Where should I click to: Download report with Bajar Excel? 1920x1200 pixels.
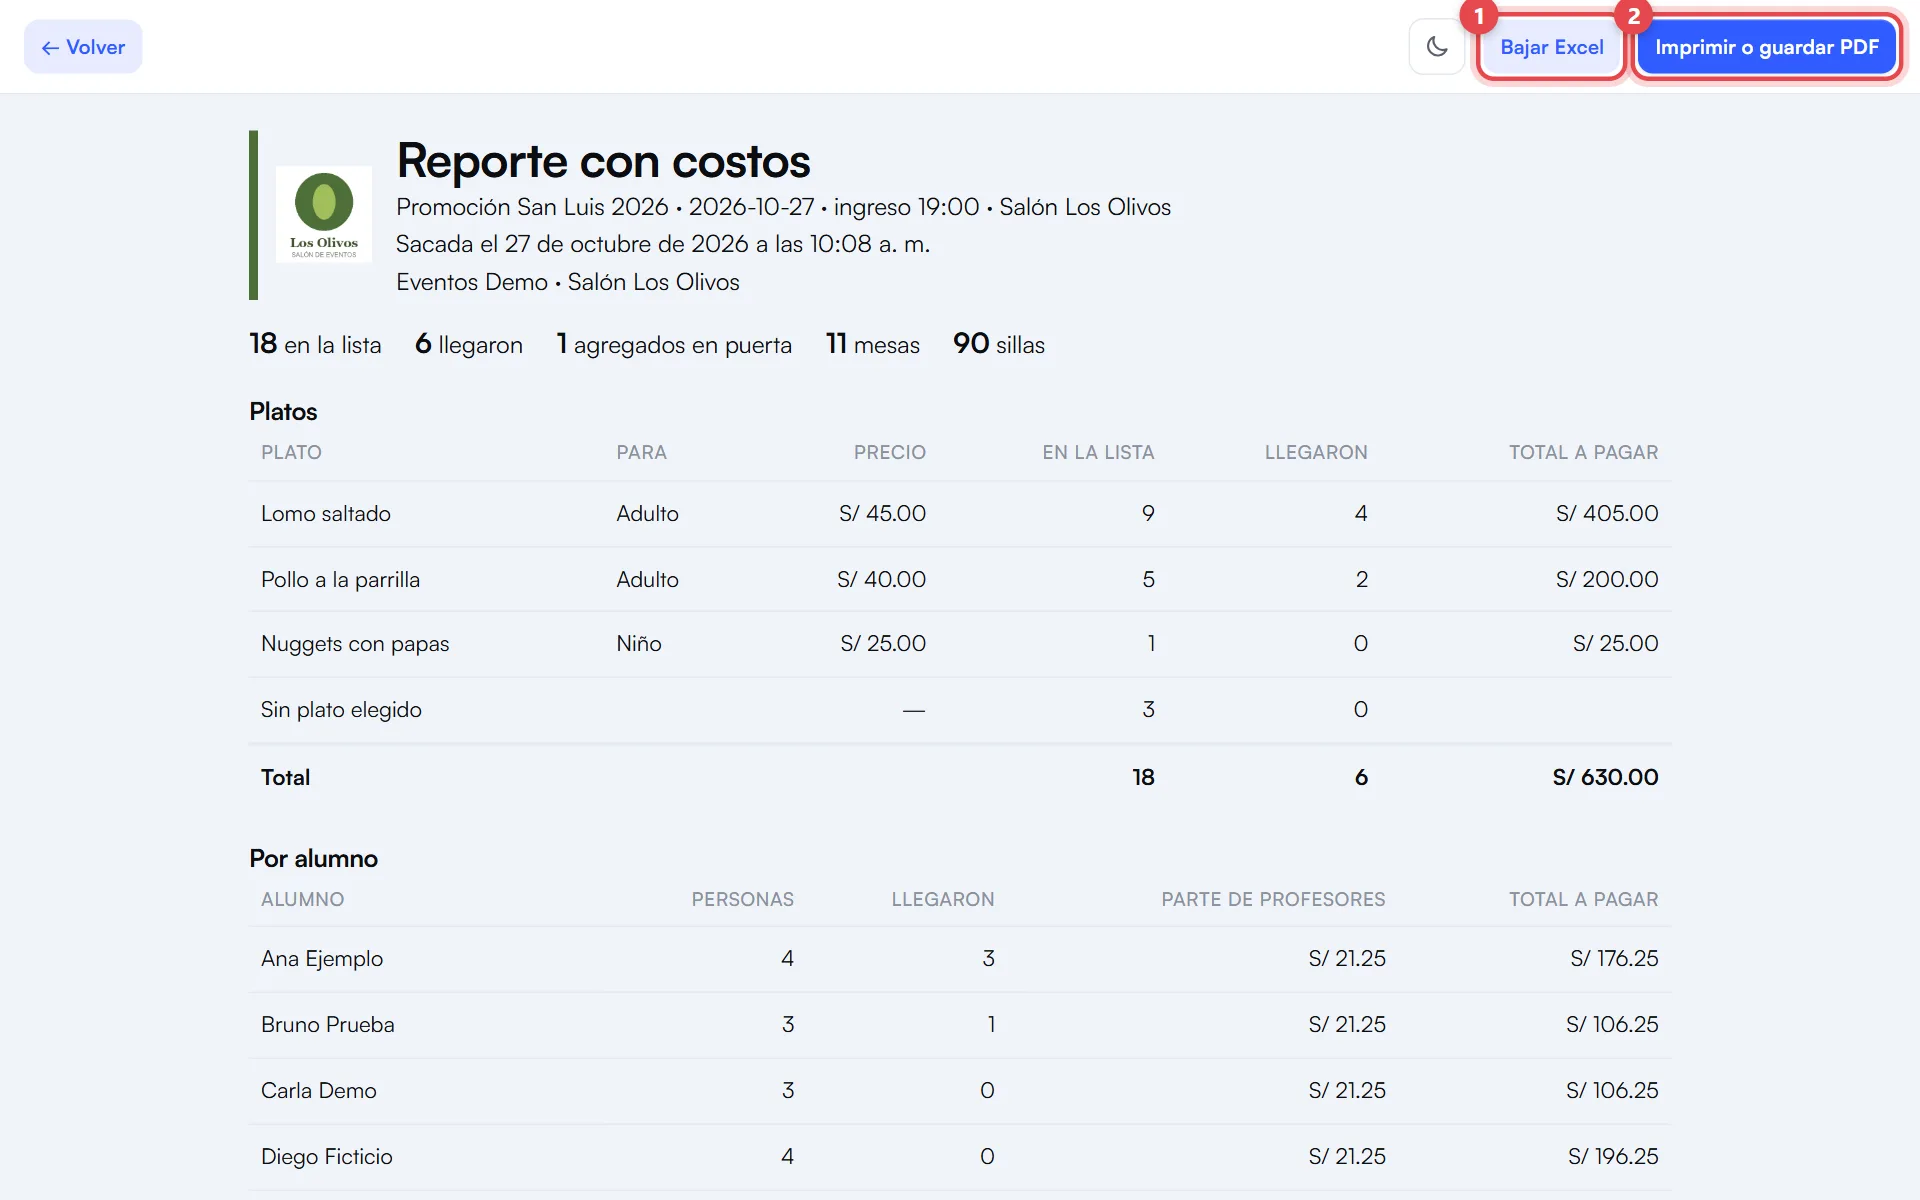pos(1551,47)
